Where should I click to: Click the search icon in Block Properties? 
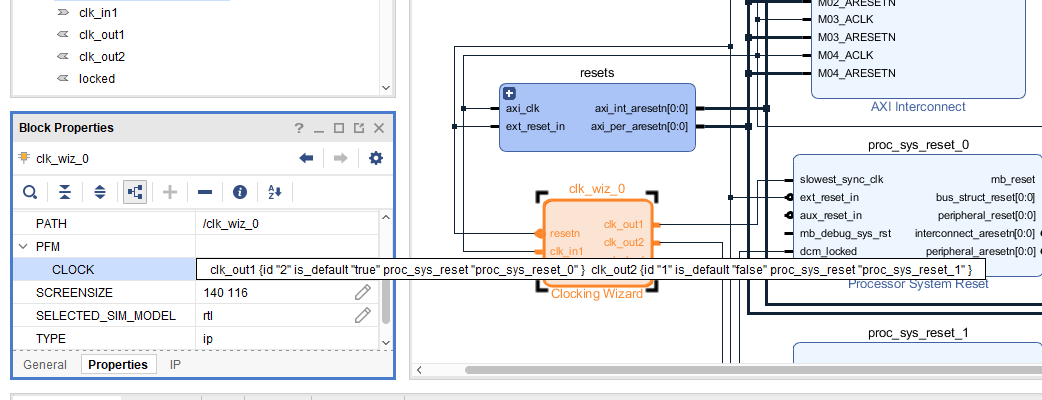coord(31,192)
